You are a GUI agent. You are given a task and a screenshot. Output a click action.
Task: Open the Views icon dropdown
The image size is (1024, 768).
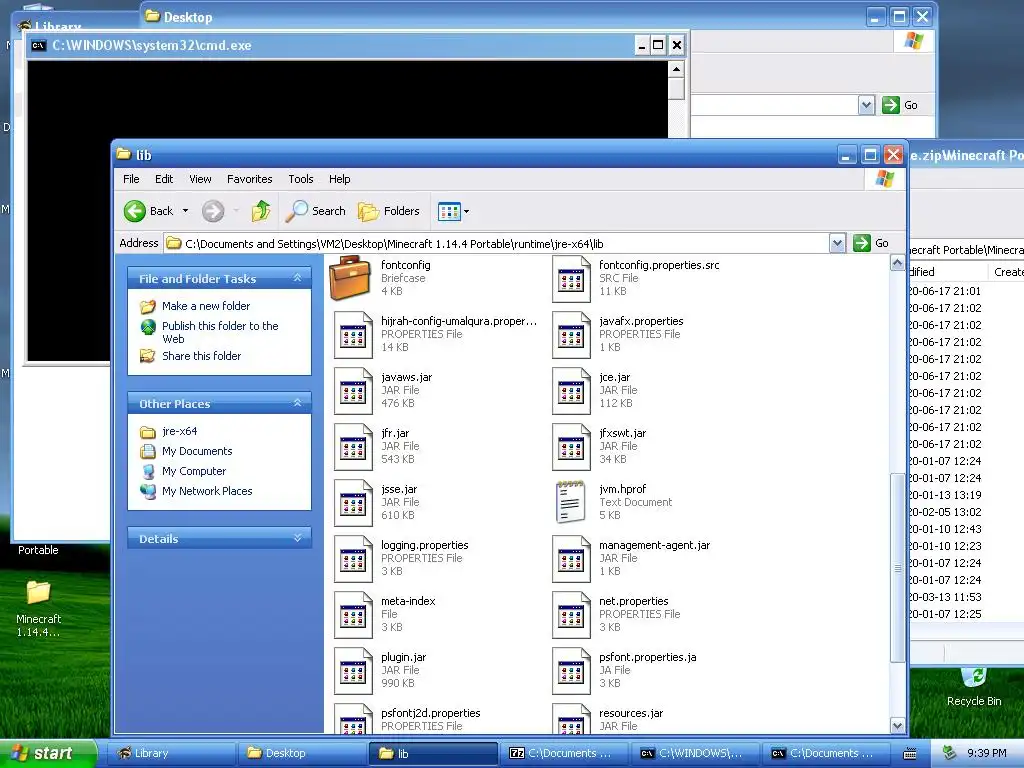[454, 211]
